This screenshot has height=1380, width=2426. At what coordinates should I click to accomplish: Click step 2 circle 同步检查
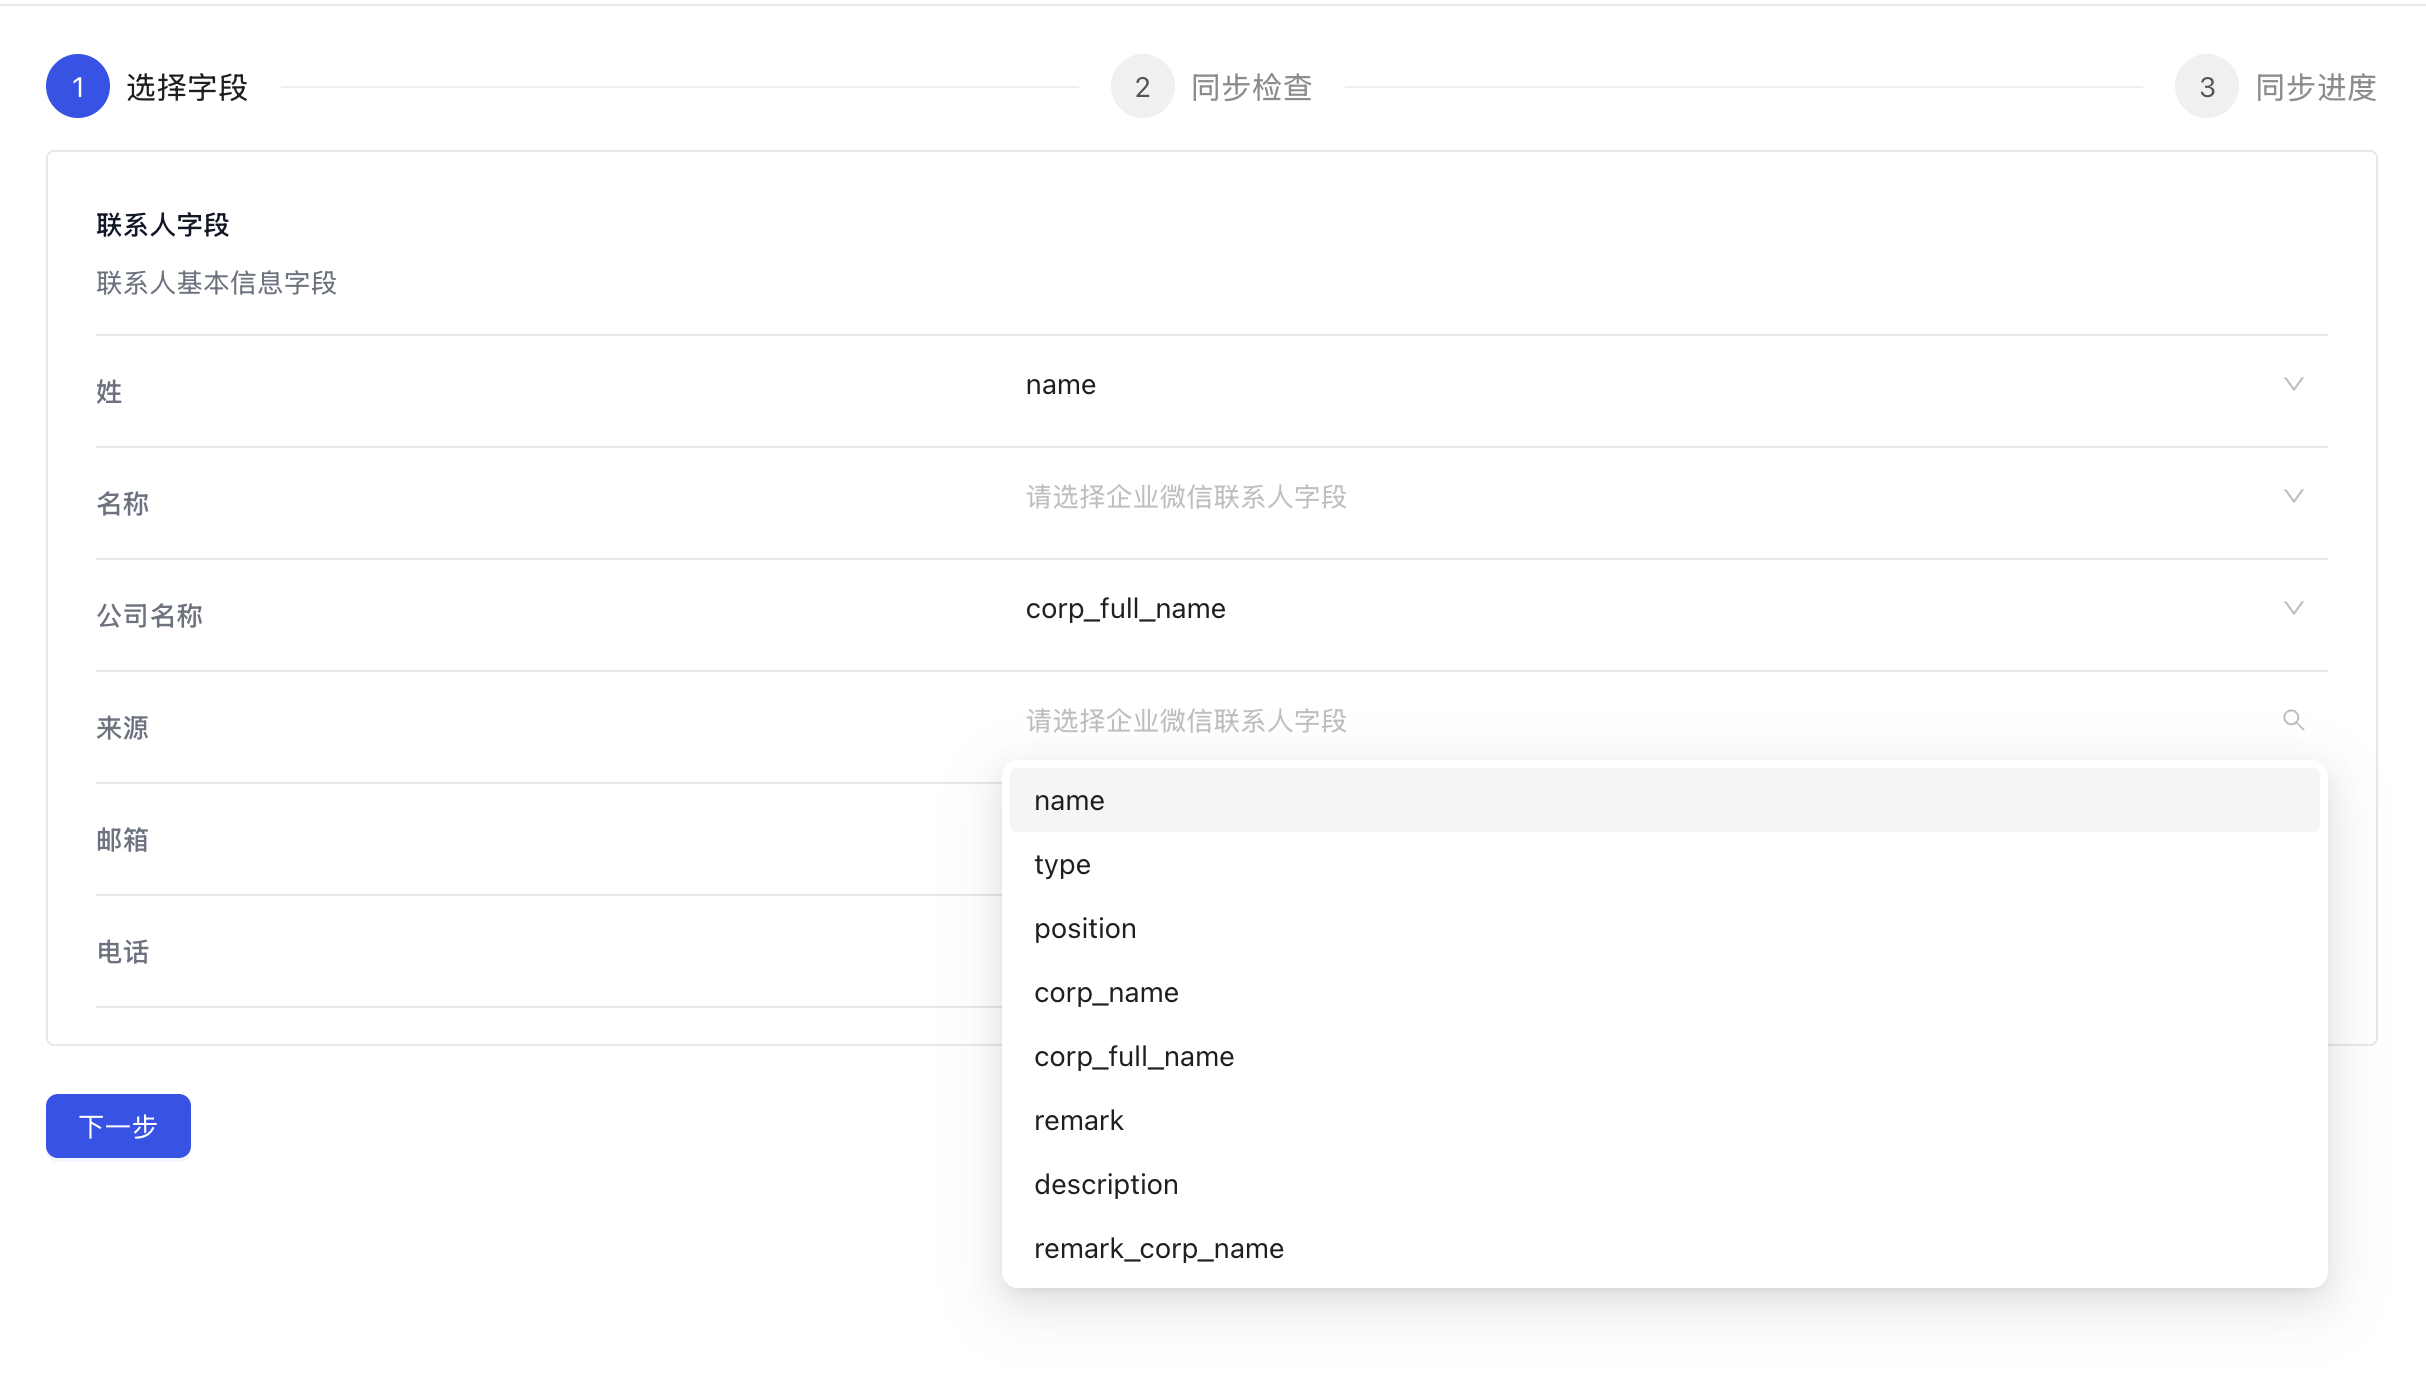[x=1142, y=86]
